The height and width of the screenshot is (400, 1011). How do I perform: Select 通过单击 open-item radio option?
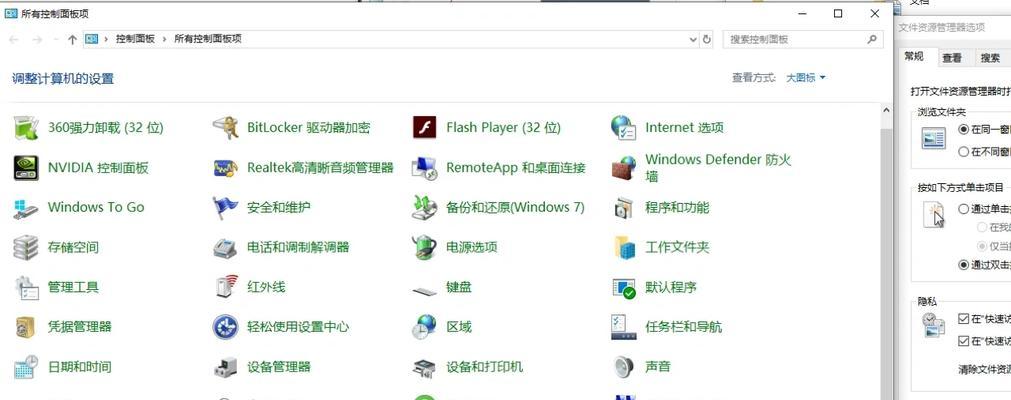click(963, 209)
